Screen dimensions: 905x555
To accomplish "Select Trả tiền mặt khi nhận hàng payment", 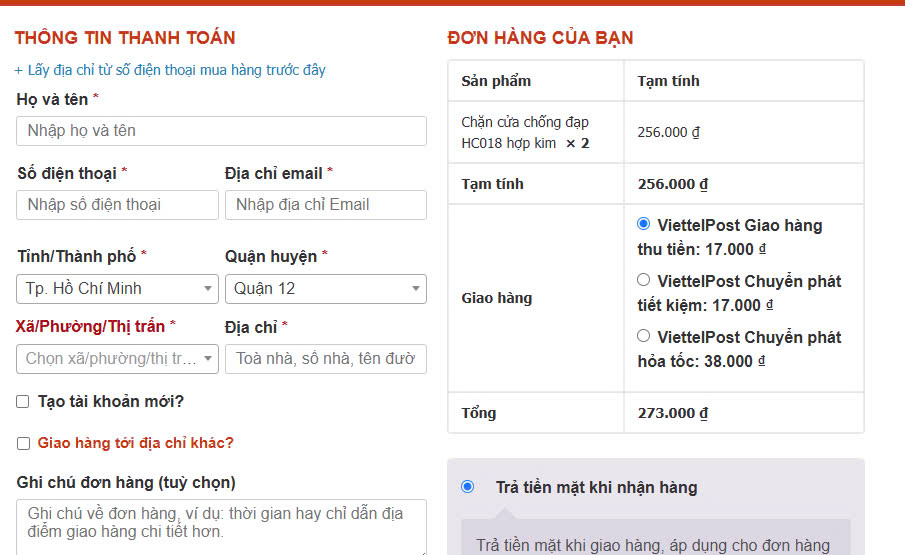I will 467,487.
